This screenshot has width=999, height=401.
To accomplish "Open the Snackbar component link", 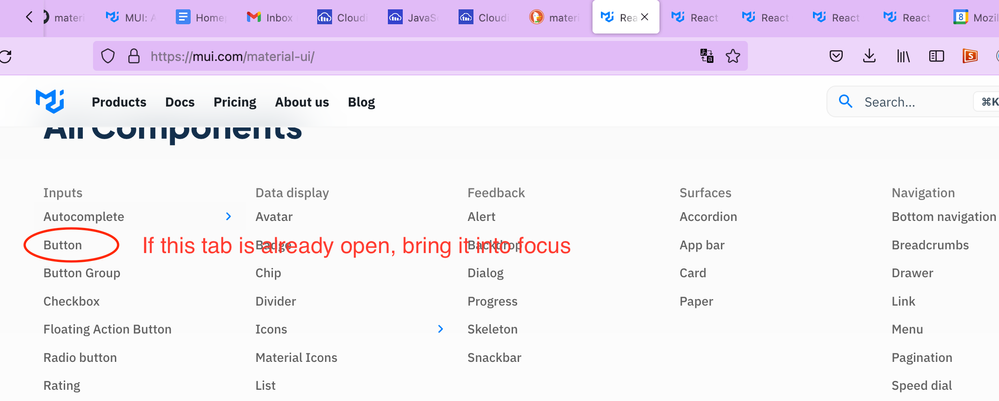I will click(494, 357).
